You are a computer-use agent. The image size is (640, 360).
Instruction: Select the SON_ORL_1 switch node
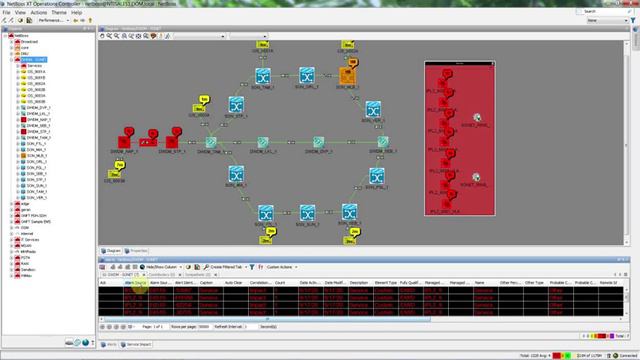coord(307,76)
